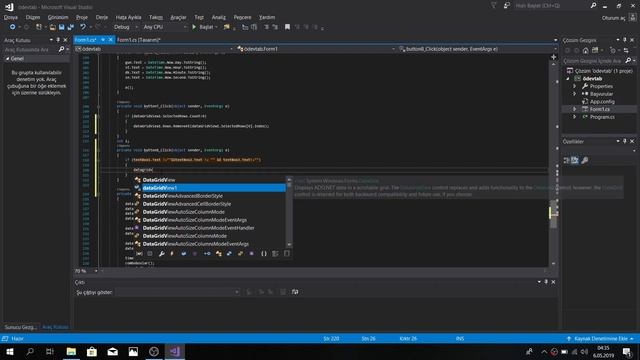
Task: Click the Save All toolbar icon
Action: point(71,27)
